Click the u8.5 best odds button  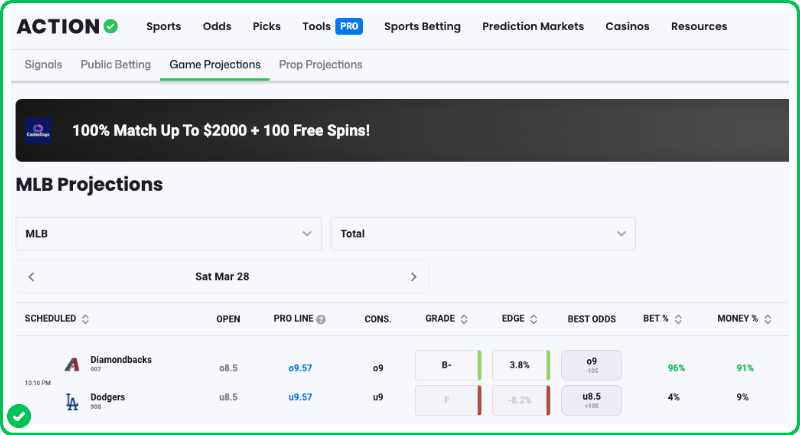(591, 400)
